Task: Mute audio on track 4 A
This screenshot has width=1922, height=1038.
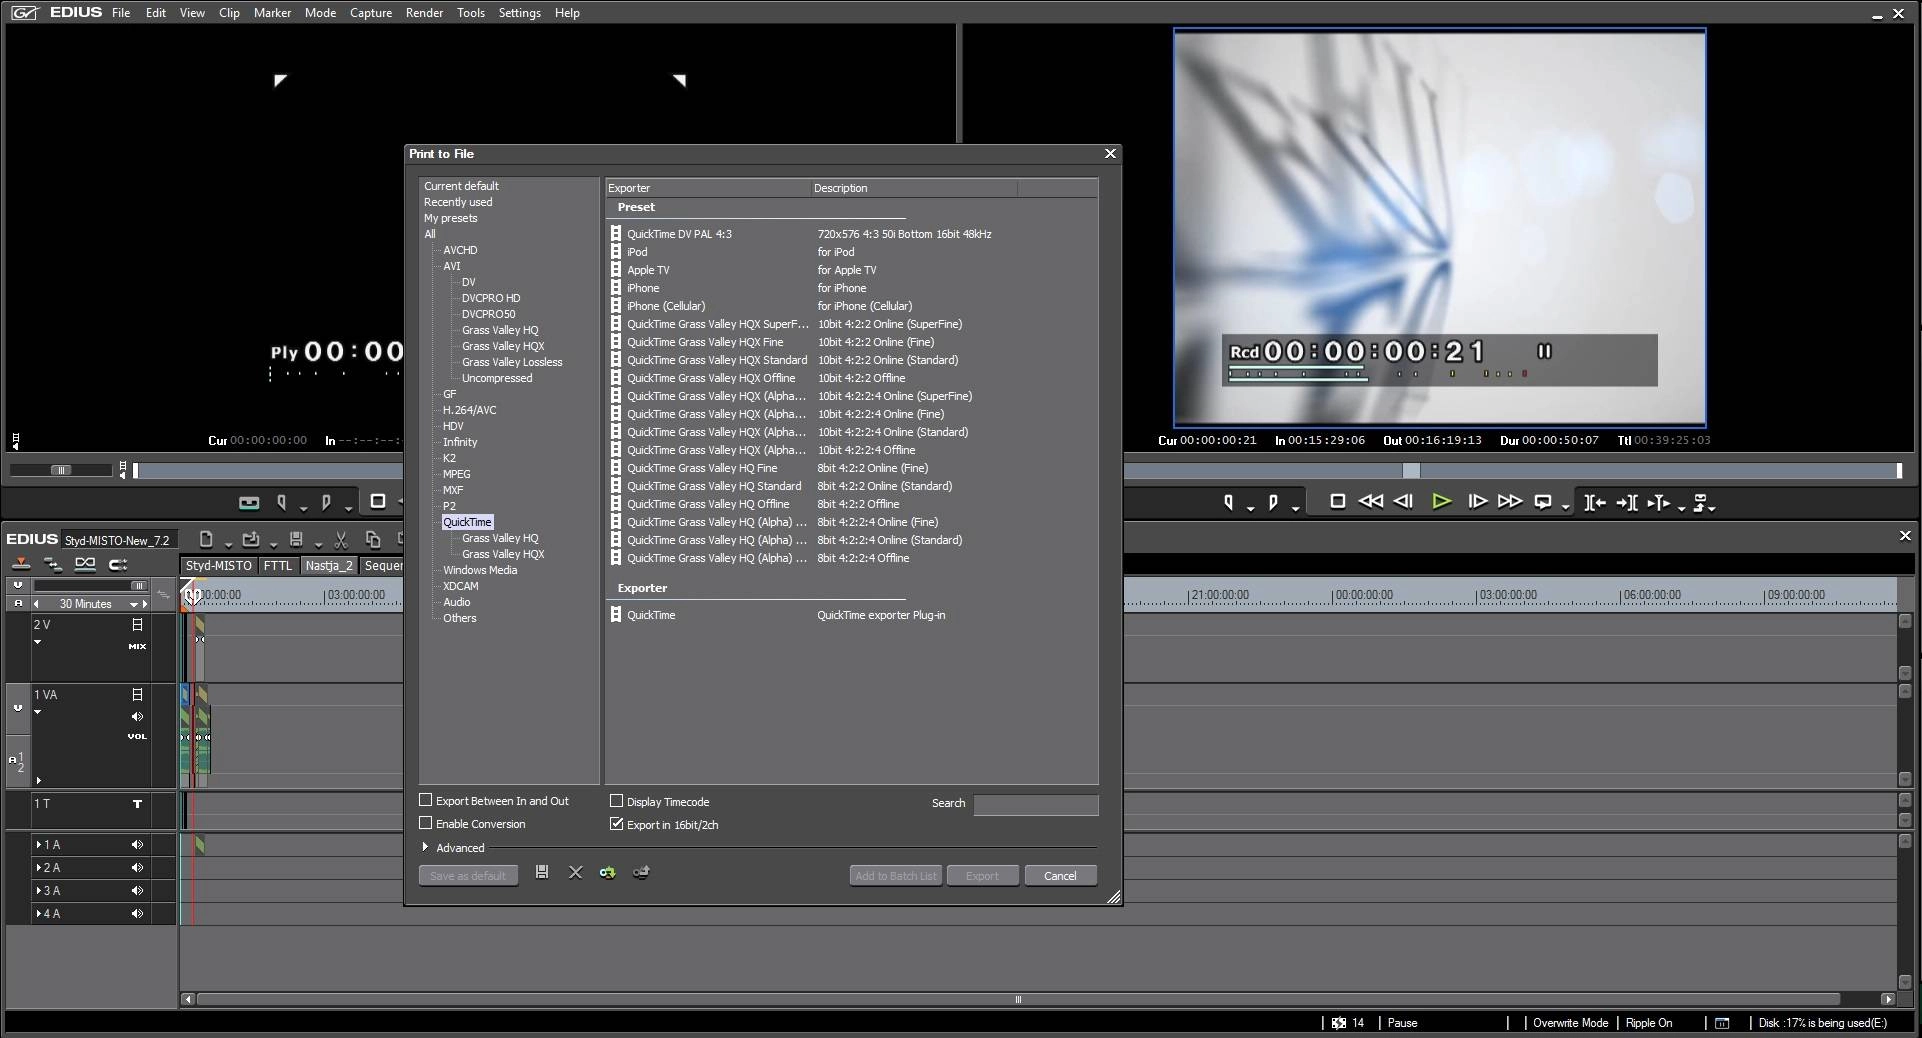Action: click(x=137, y=914)
